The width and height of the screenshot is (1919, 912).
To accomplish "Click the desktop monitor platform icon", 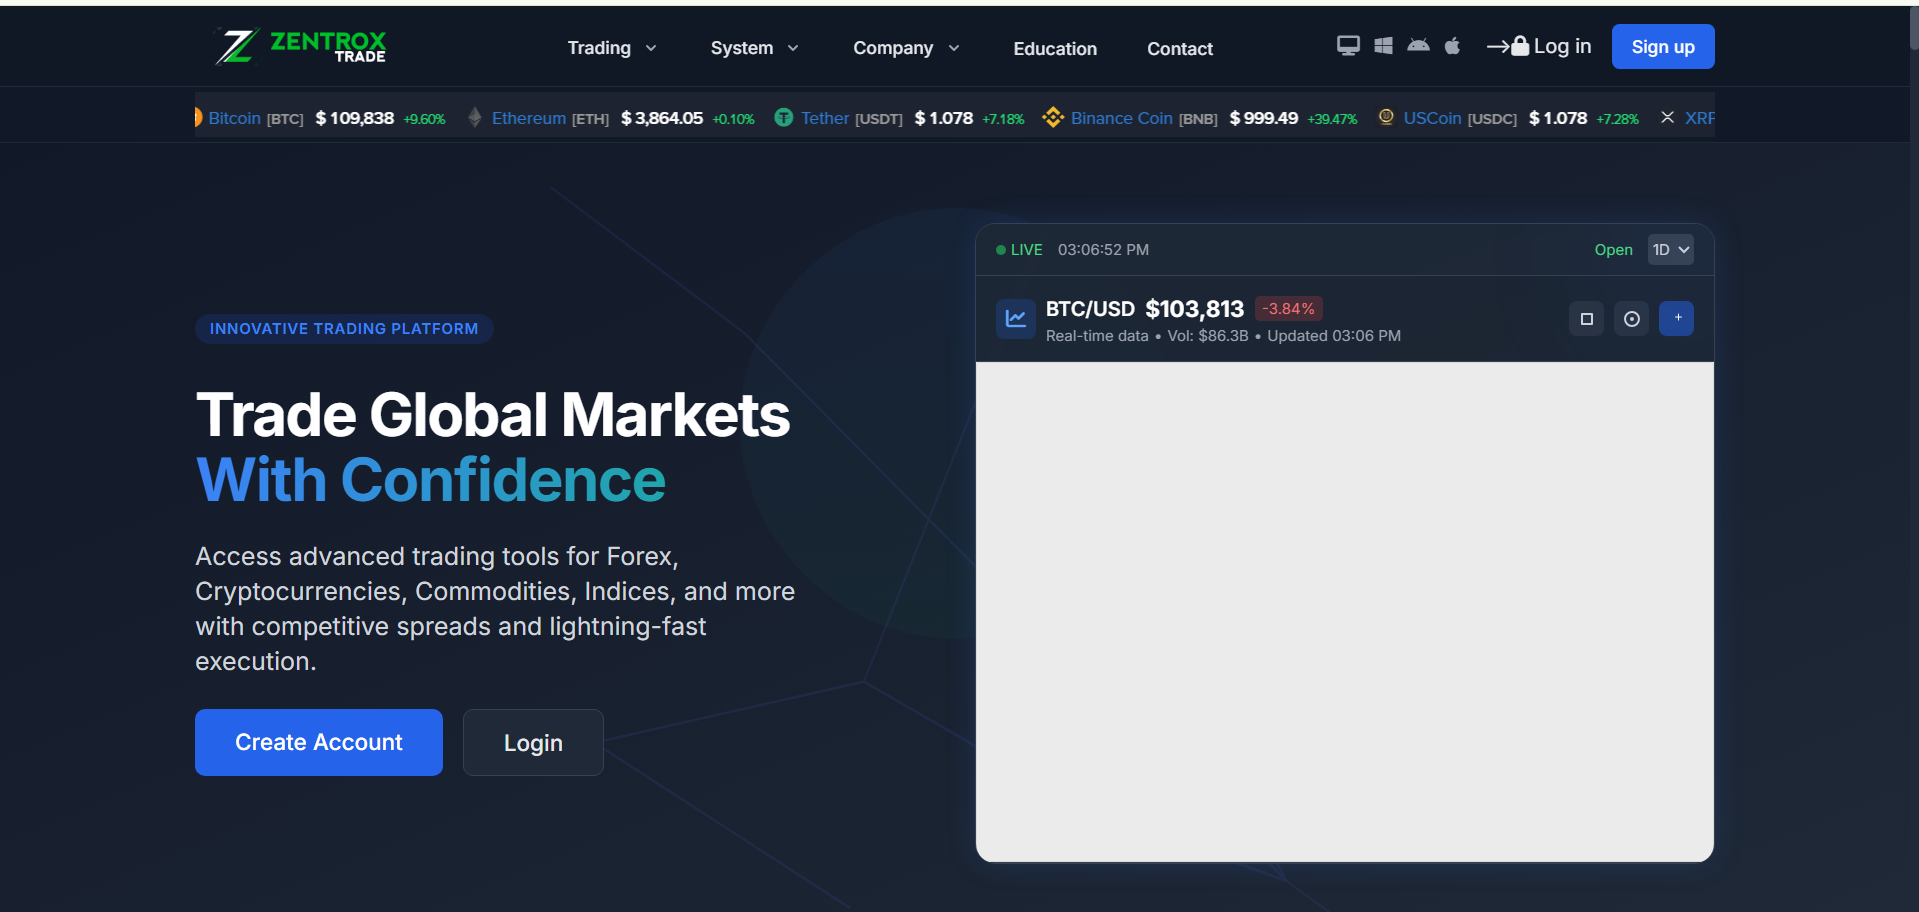I will pyautogui.click(x=1347, y=45).
